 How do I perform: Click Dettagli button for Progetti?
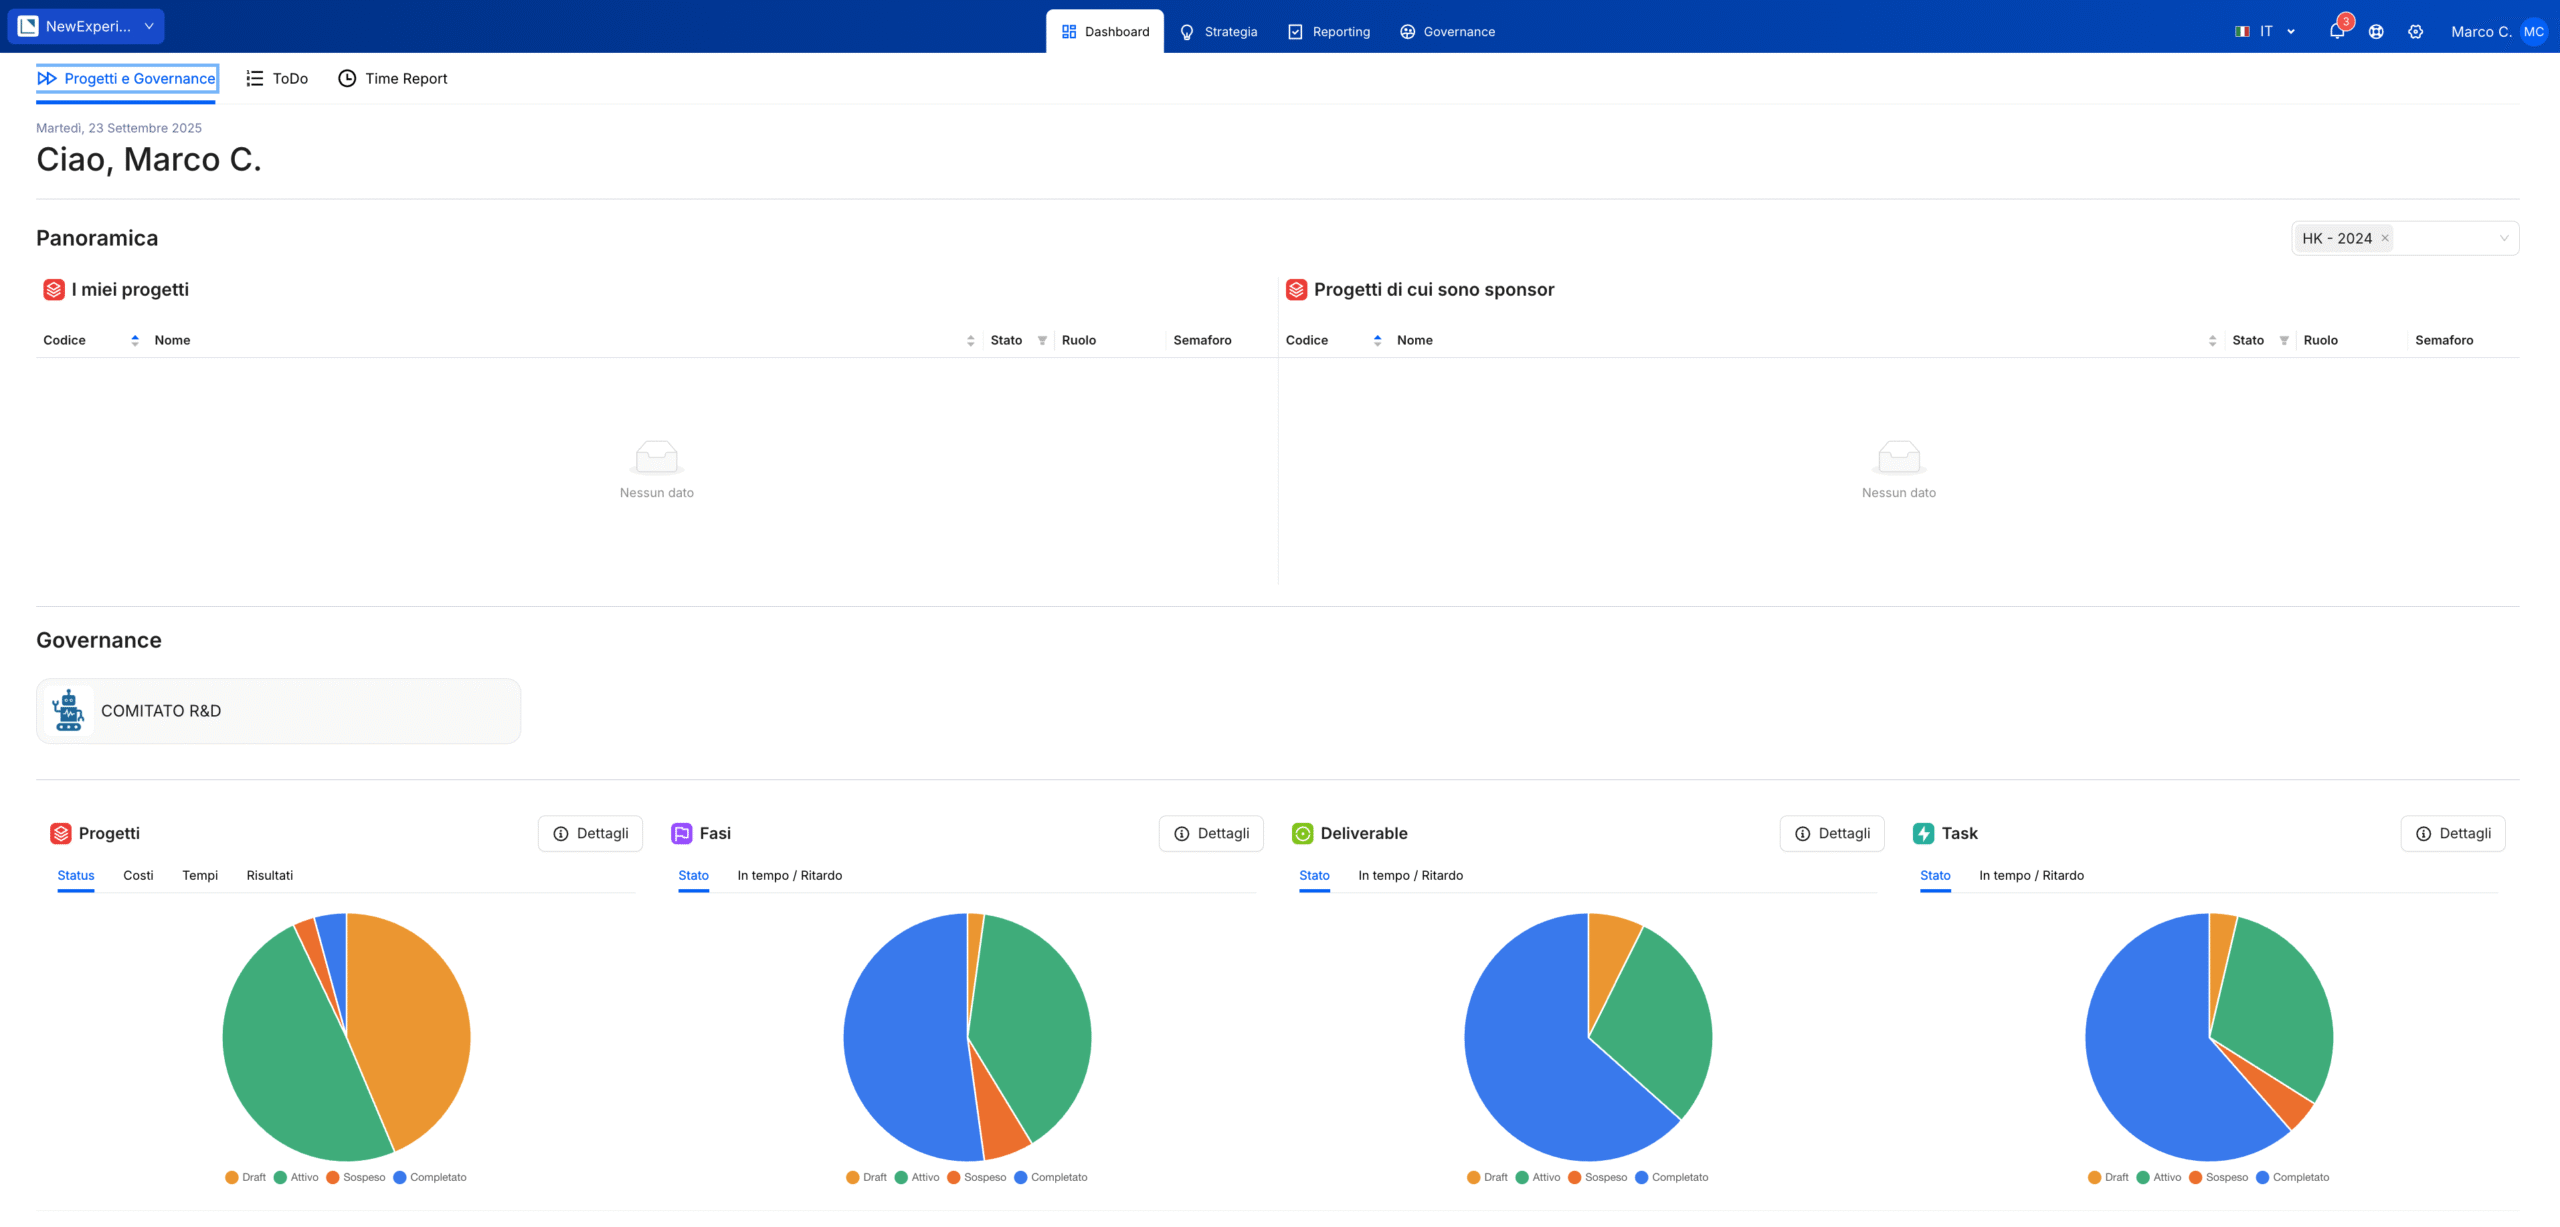coord(590,833)
